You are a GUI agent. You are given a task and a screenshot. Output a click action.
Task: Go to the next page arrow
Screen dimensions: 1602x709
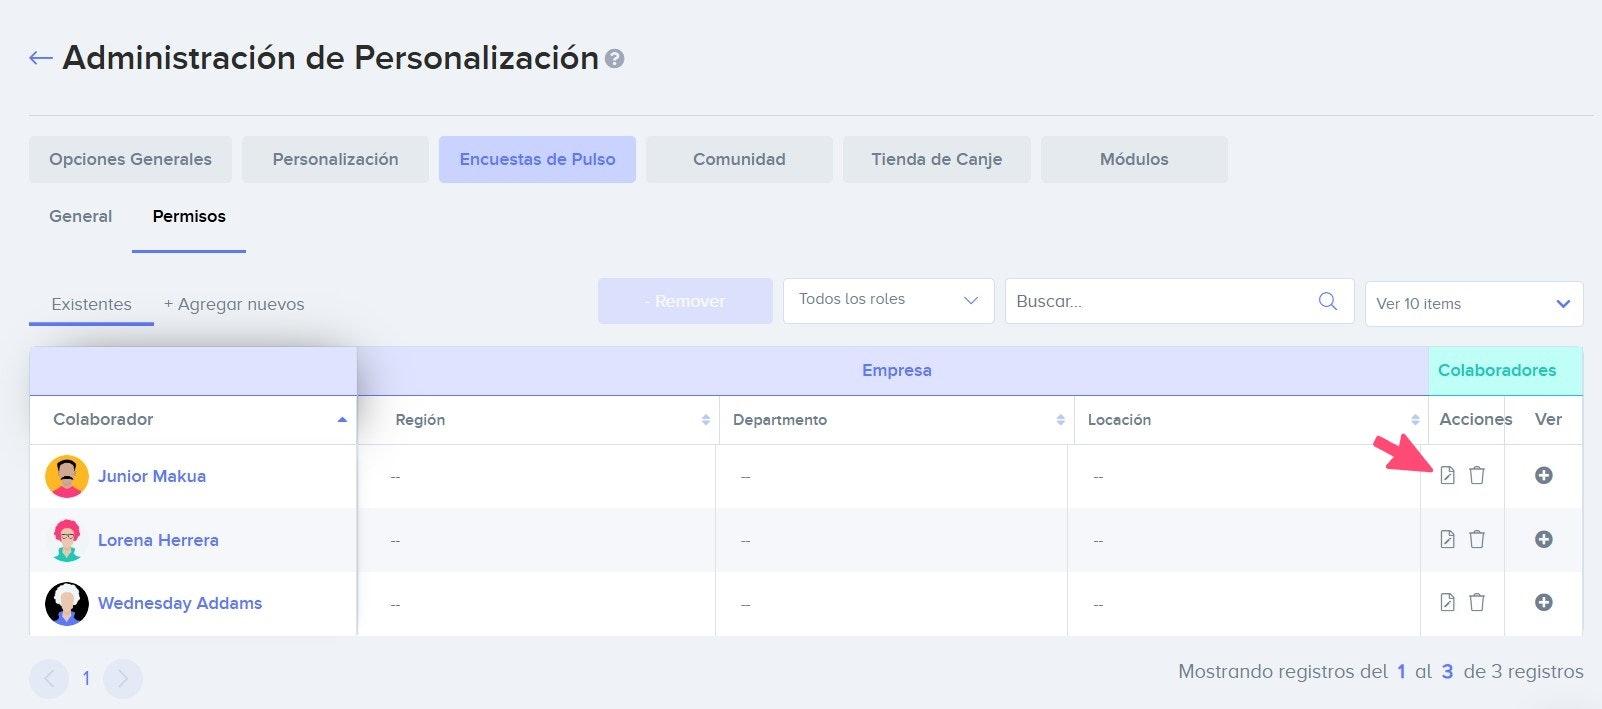123,679
